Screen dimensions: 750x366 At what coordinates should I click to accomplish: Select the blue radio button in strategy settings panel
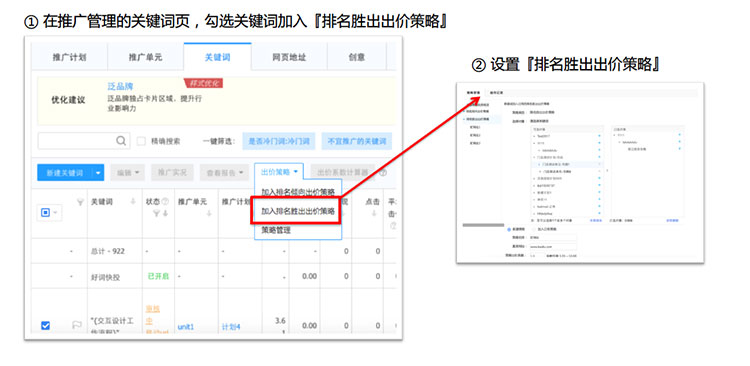[x=509, y=229]
